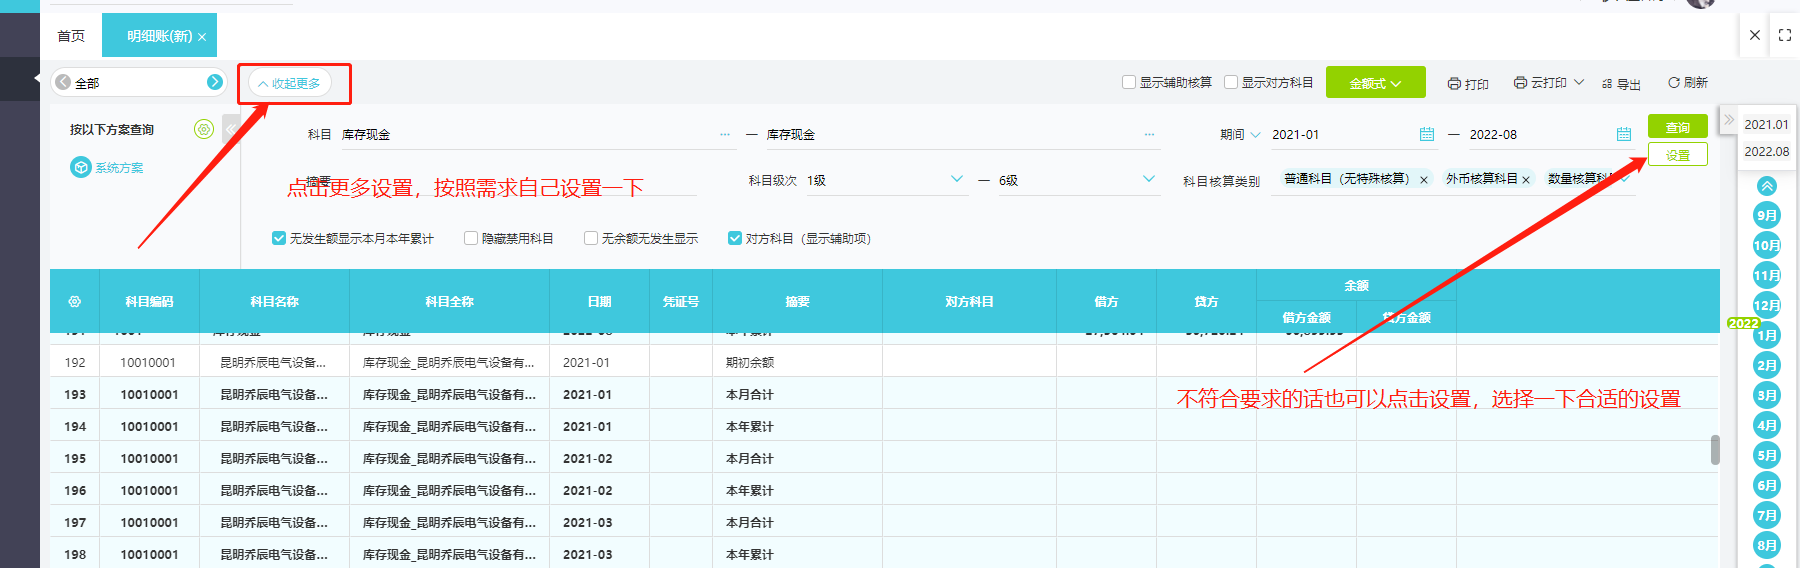Select 2021.01 in timeline panel
1800x568 pixels.
(1766, 124)
